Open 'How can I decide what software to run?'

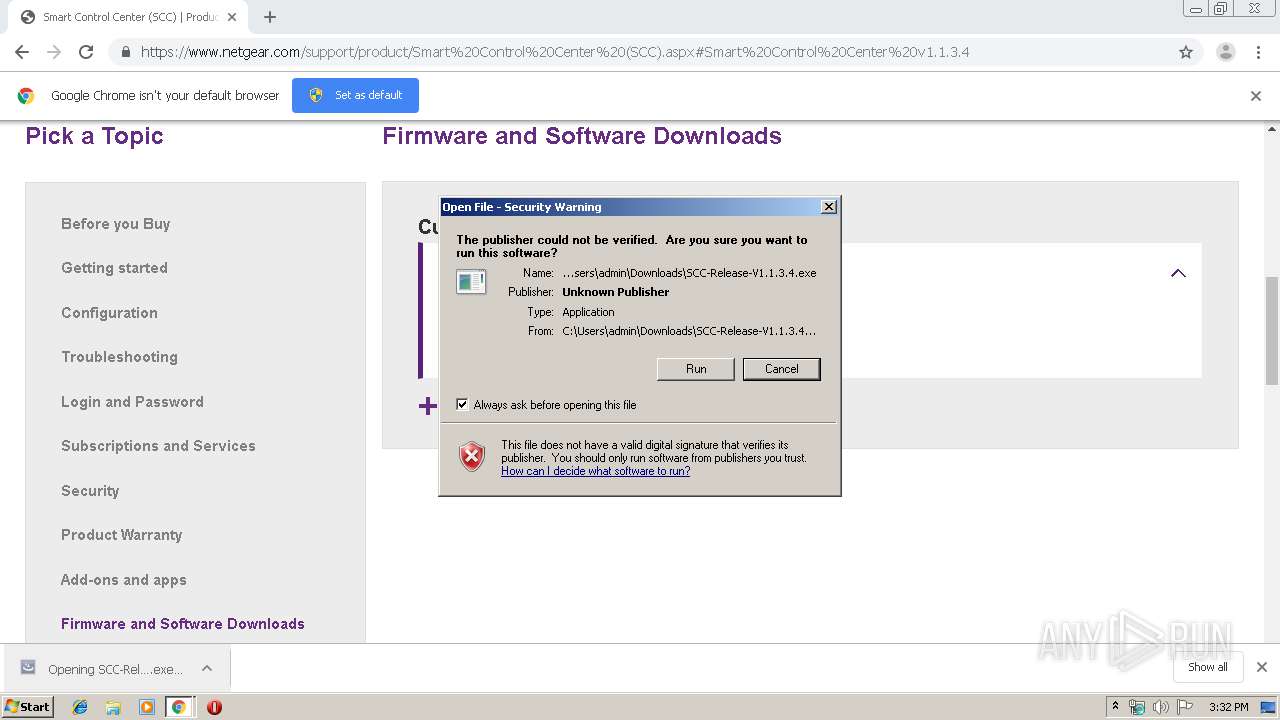click(595, 471)
